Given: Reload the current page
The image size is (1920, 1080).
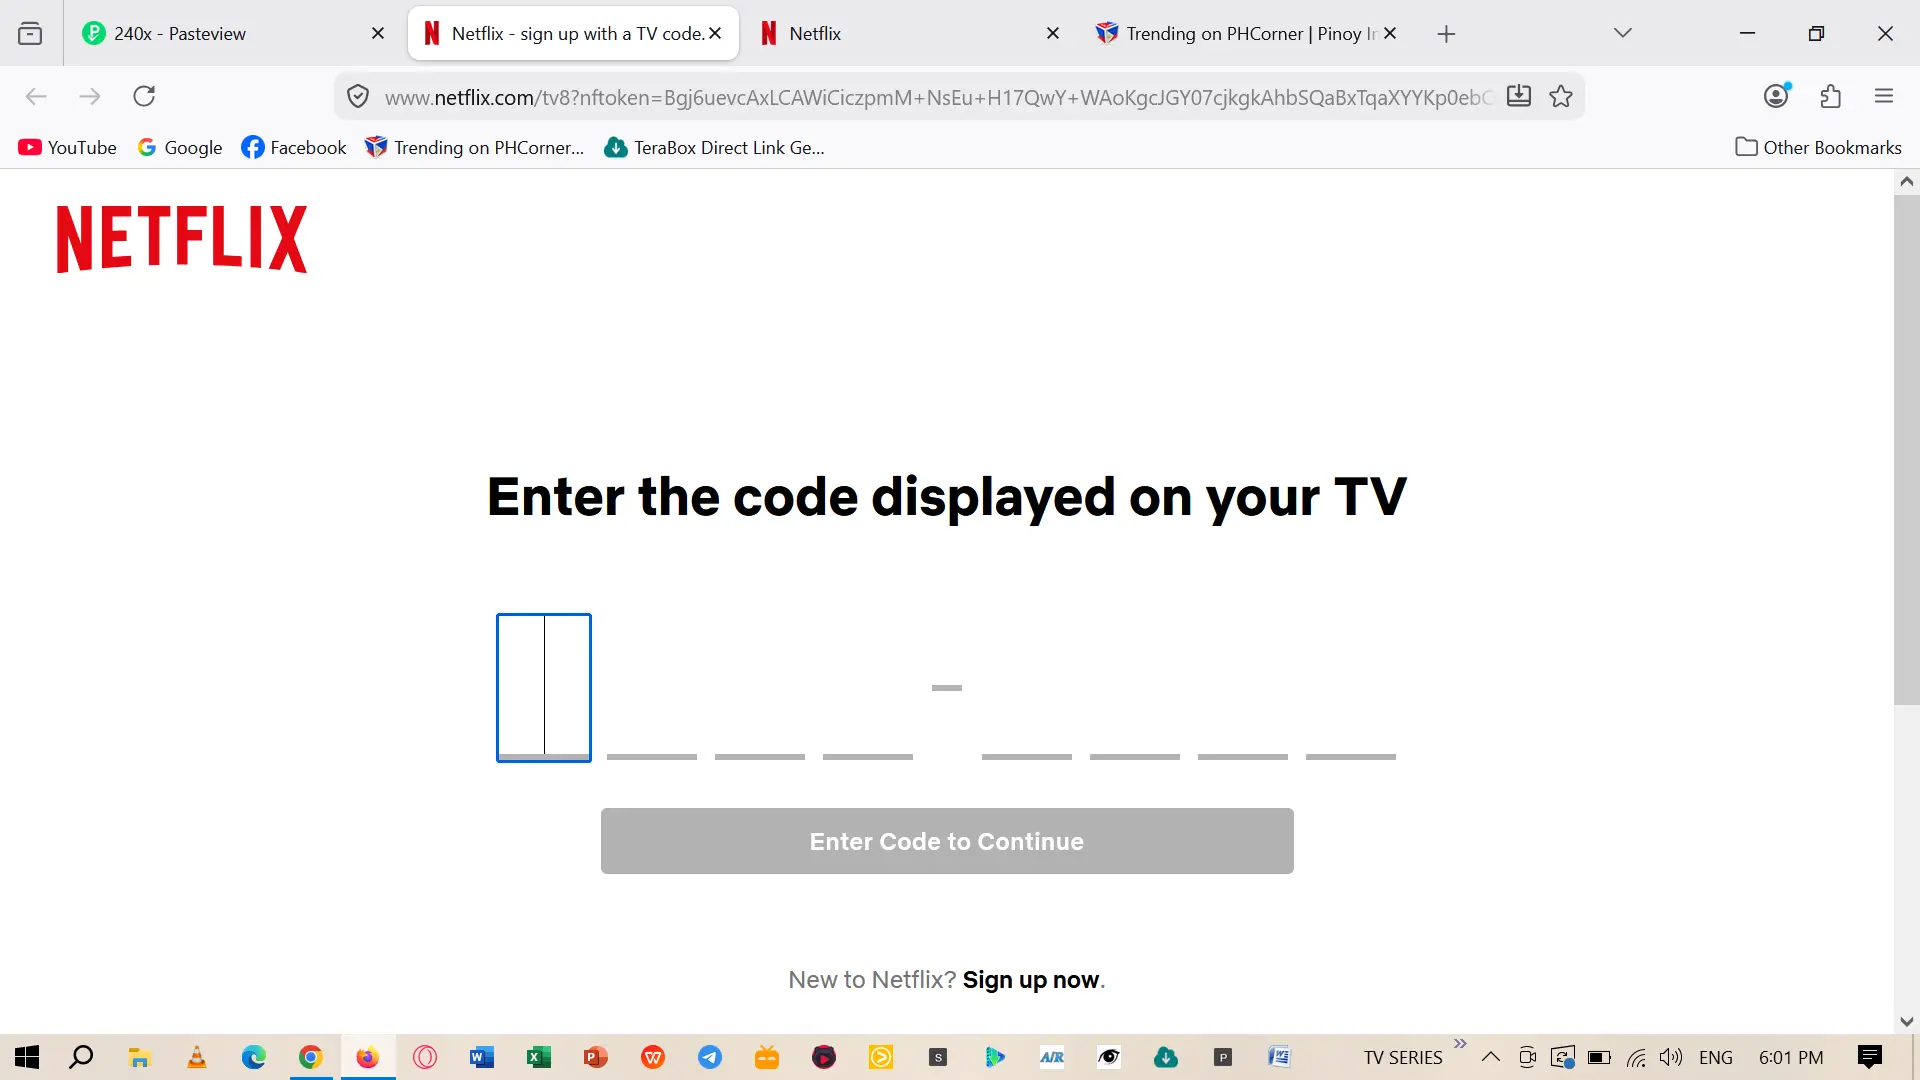Looking at the screenshot, I should pos(144,96).
